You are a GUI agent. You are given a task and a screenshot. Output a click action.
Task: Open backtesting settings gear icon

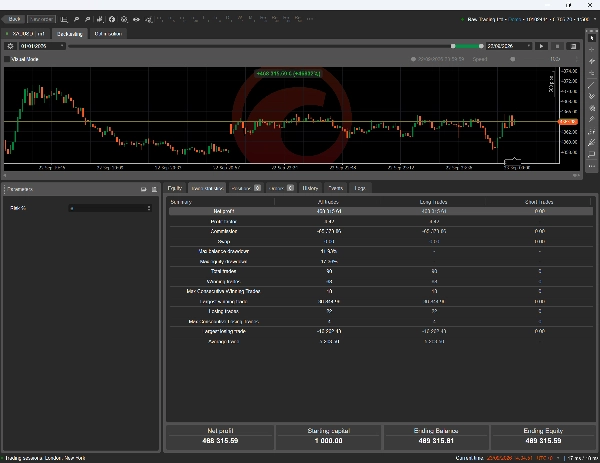click(x=10, y=46)
